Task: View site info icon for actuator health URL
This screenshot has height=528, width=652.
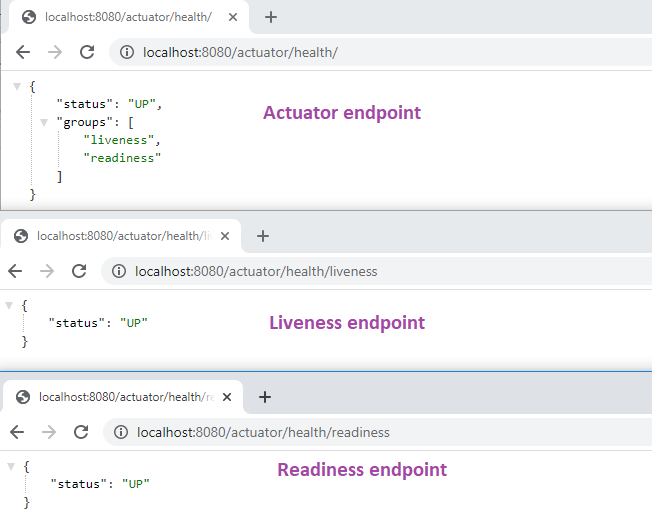Action: (x=127, y=52)
